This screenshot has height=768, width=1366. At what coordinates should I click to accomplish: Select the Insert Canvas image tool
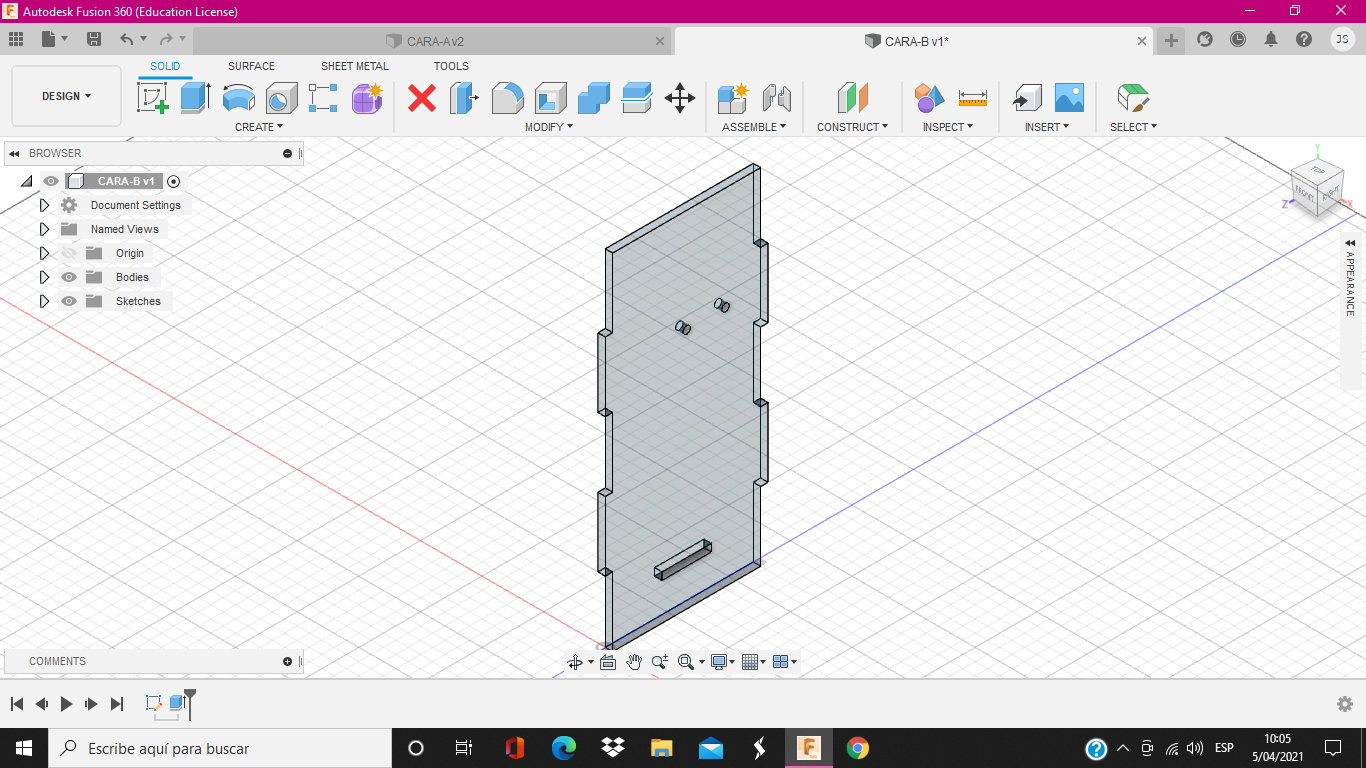click(x=1069, y=98)
